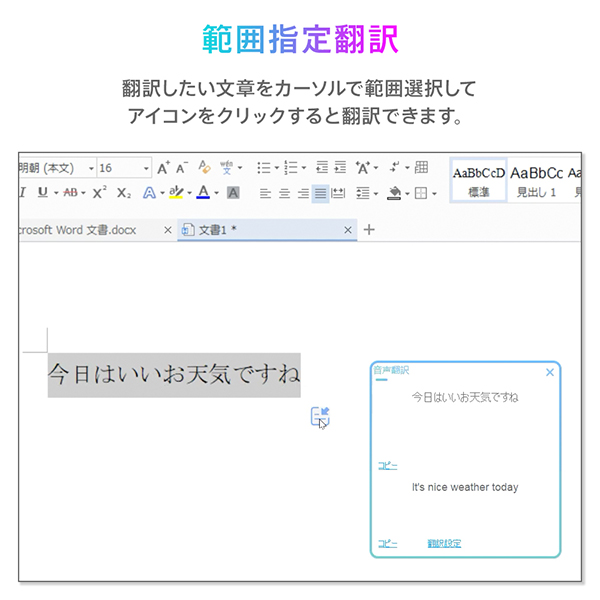Toggle center text alignment
Viewport: 600px width, 600px height.
coord(284,193)
